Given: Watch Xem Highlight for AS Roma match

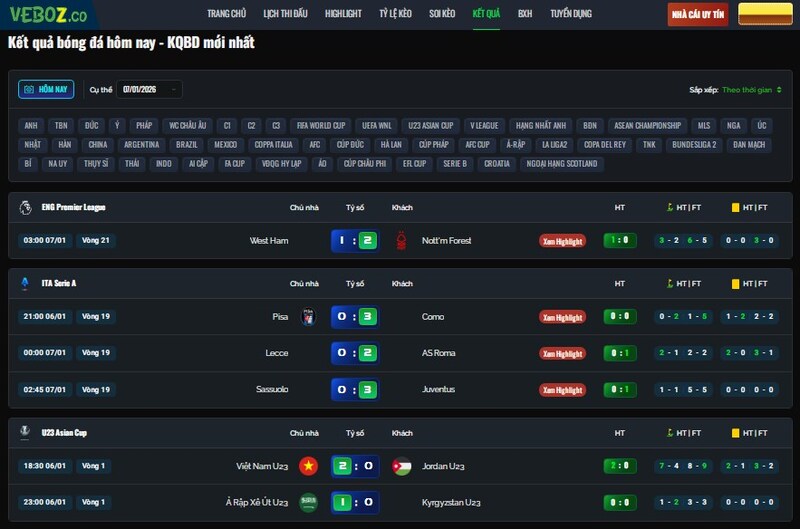Looking at the screenshot, I should point(562,353).
